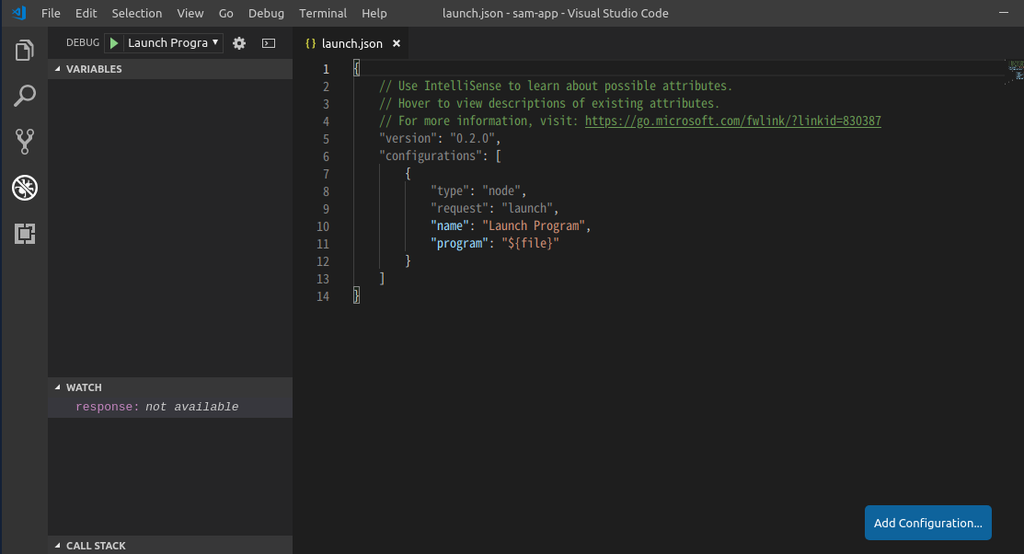Image resolution: width=1024 pixels, height=554 pixels.
Task: Open the Explorer view icon
Action: [x=24, y=50]
